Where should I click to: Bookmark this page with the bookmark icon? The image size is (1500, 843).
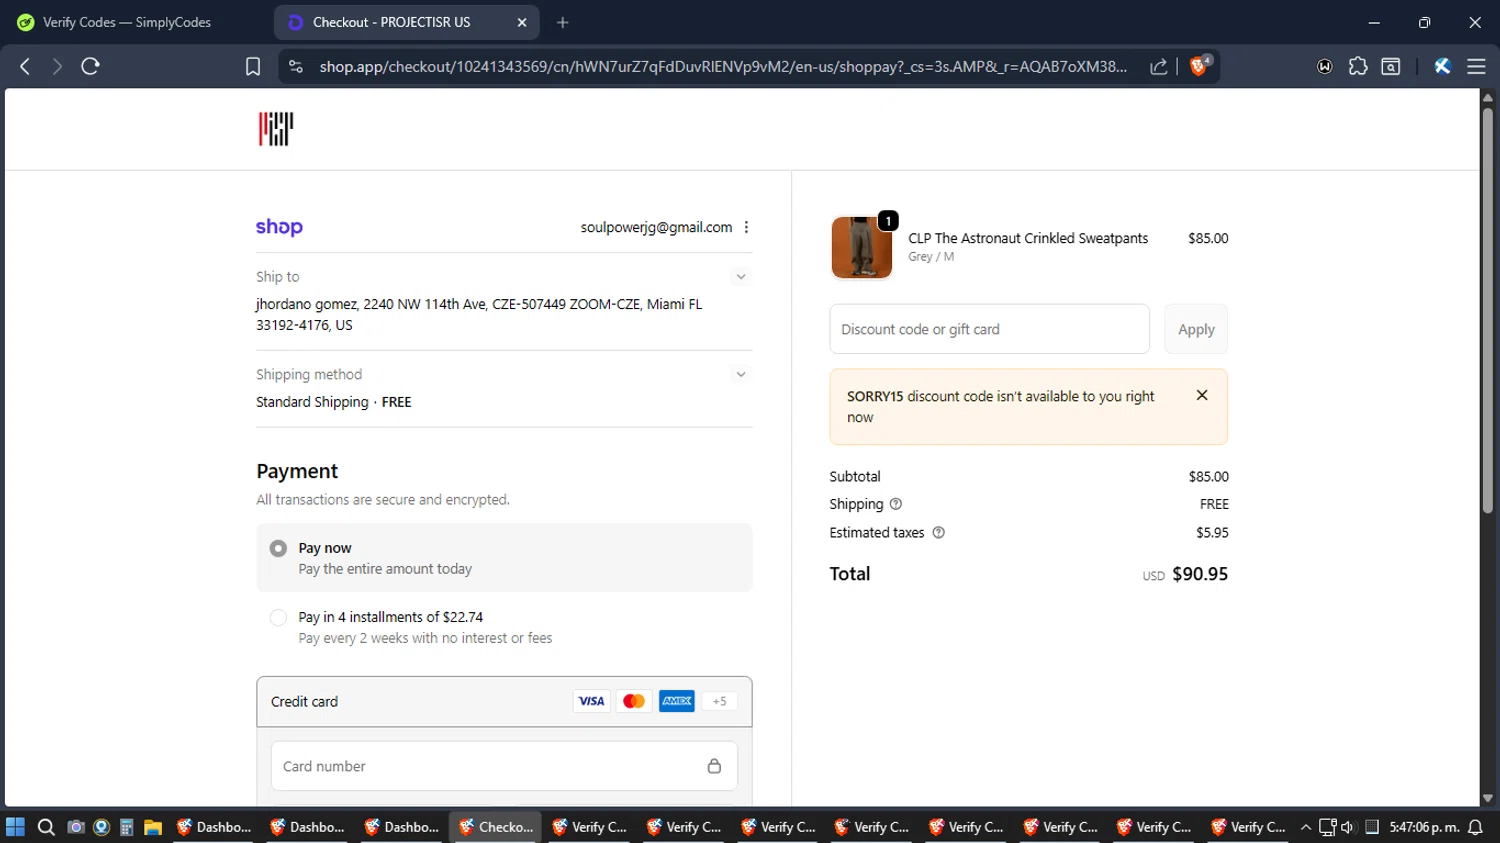(253, 66)
